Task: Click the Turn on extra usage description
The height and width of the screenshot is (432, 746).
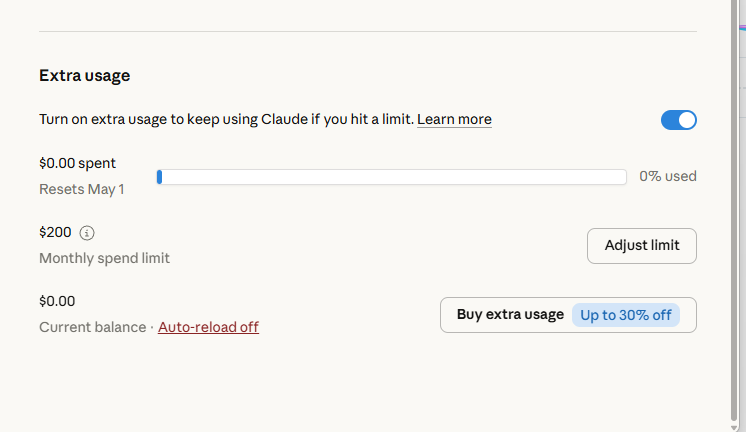Action: (226, 119)
